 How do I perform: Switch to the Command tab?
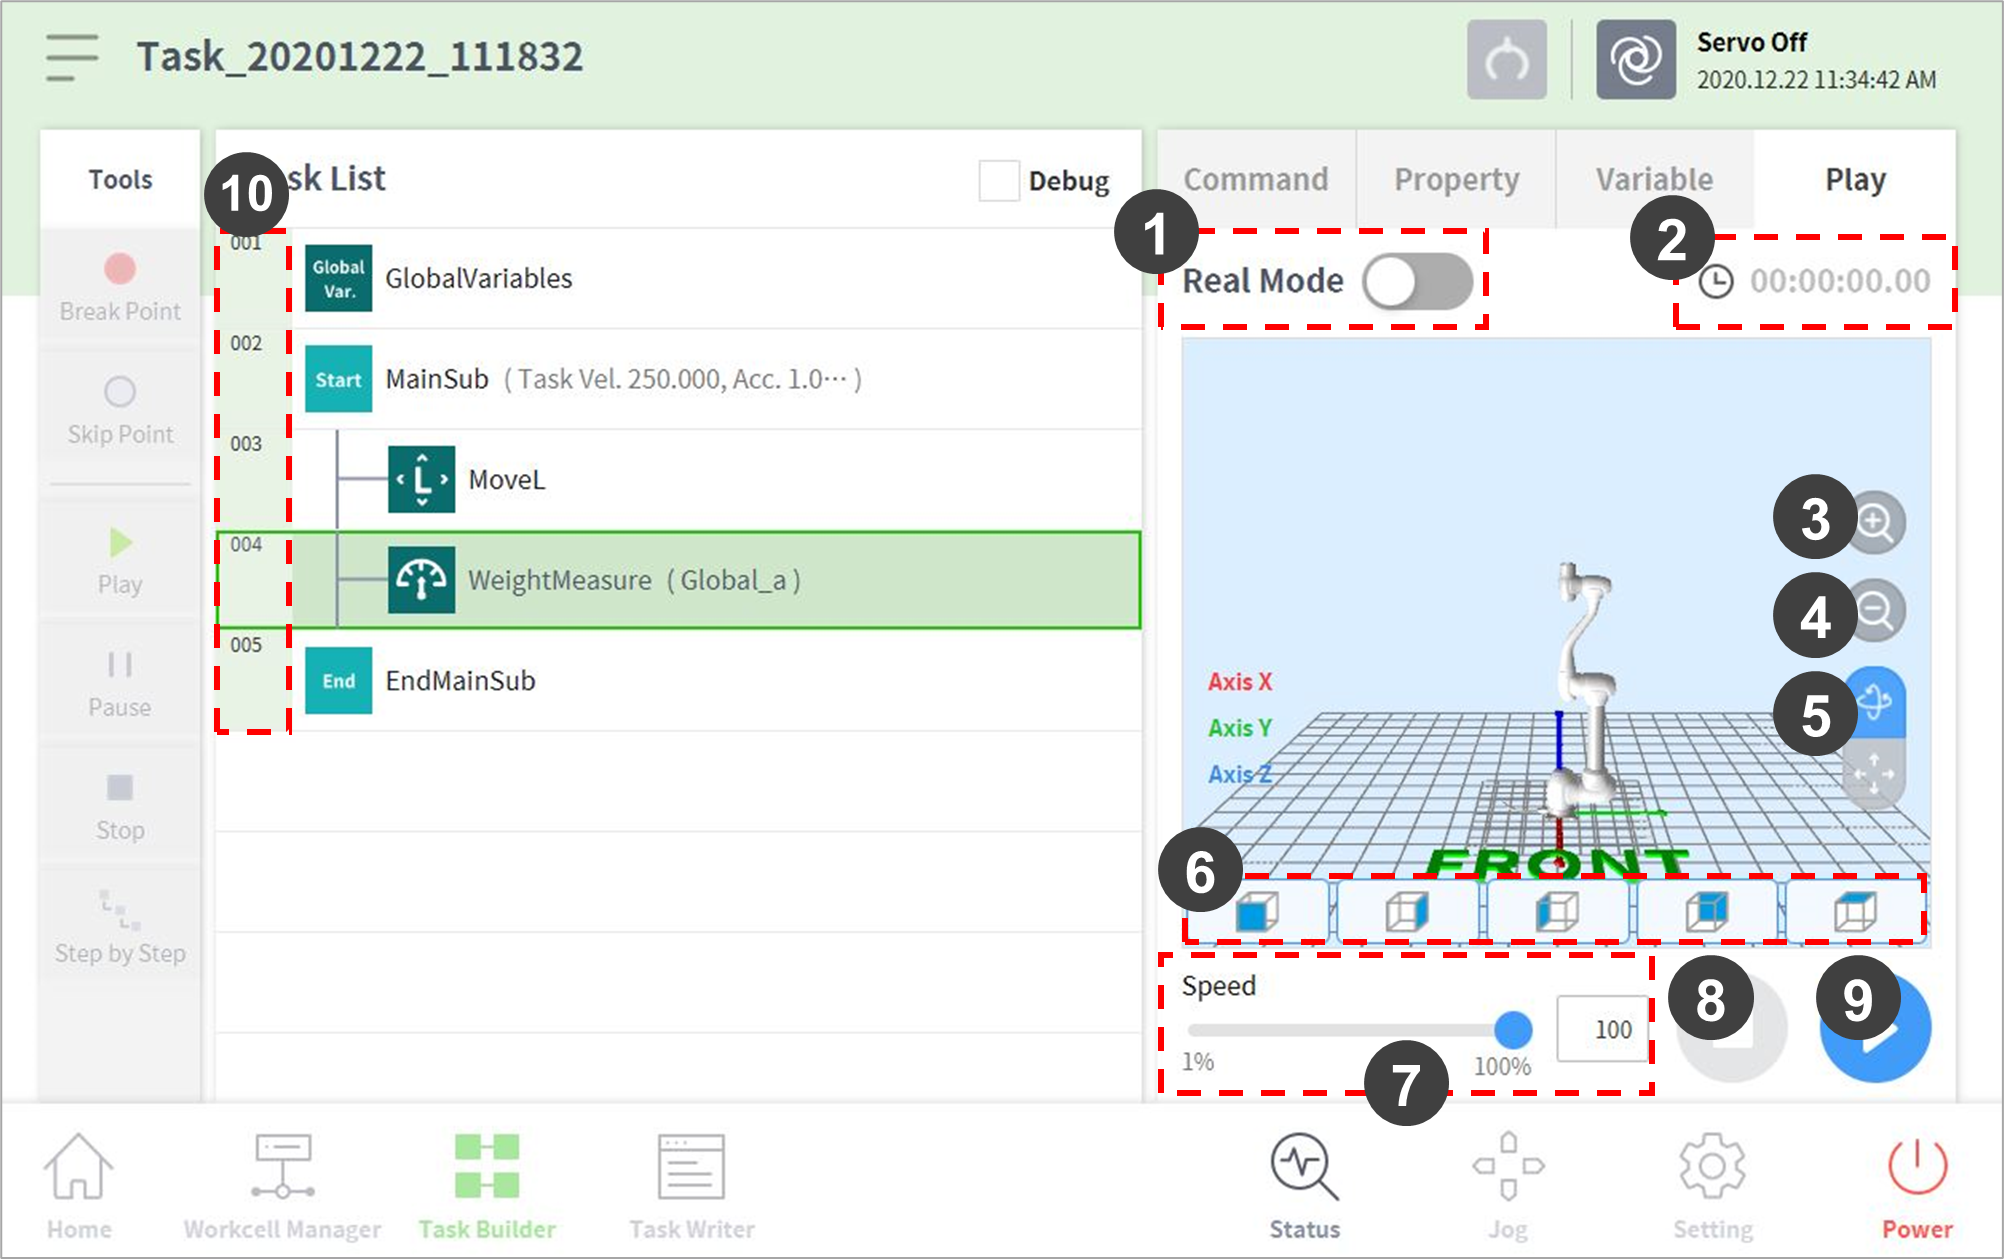coord(1256,180)
